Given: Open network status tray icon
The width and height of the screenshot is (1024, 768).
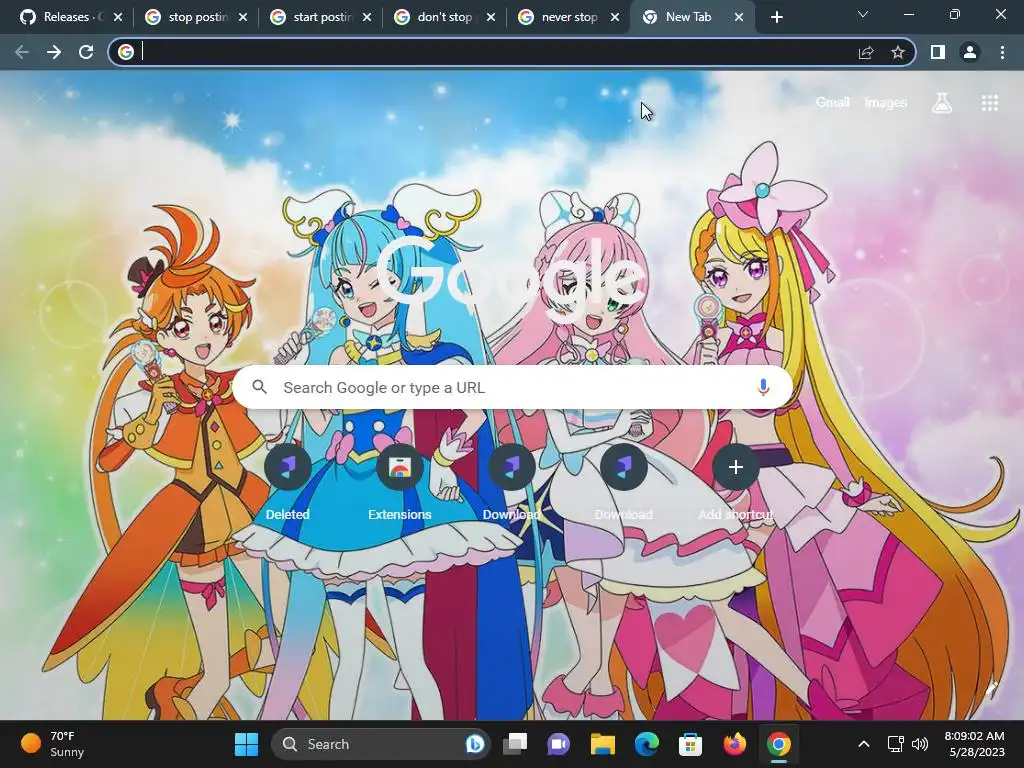Looking at the screenshot, I should (895, 744).
